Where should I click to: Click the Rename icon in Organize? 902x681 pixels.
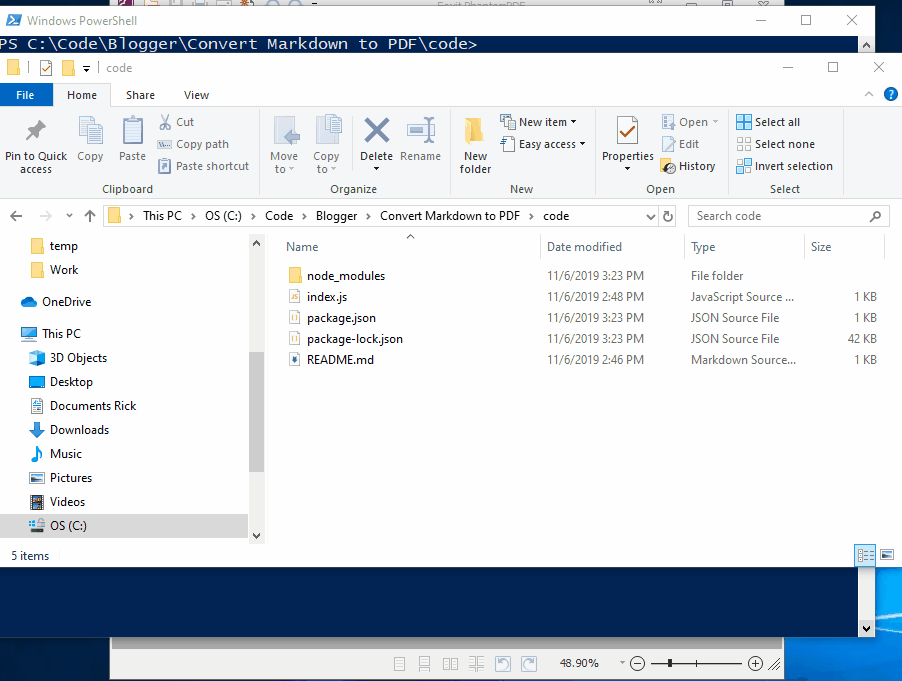(421, 131)
